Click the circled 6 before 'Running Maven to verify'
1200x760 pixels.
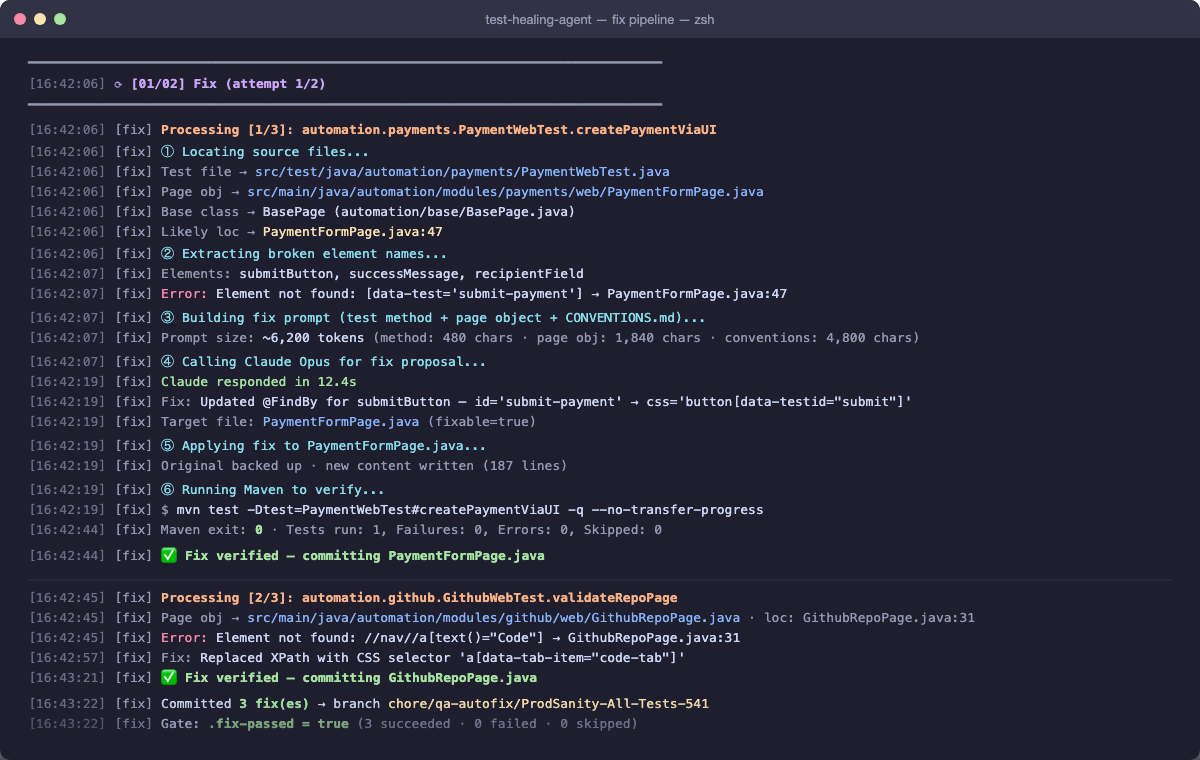[x=167, y=490]
